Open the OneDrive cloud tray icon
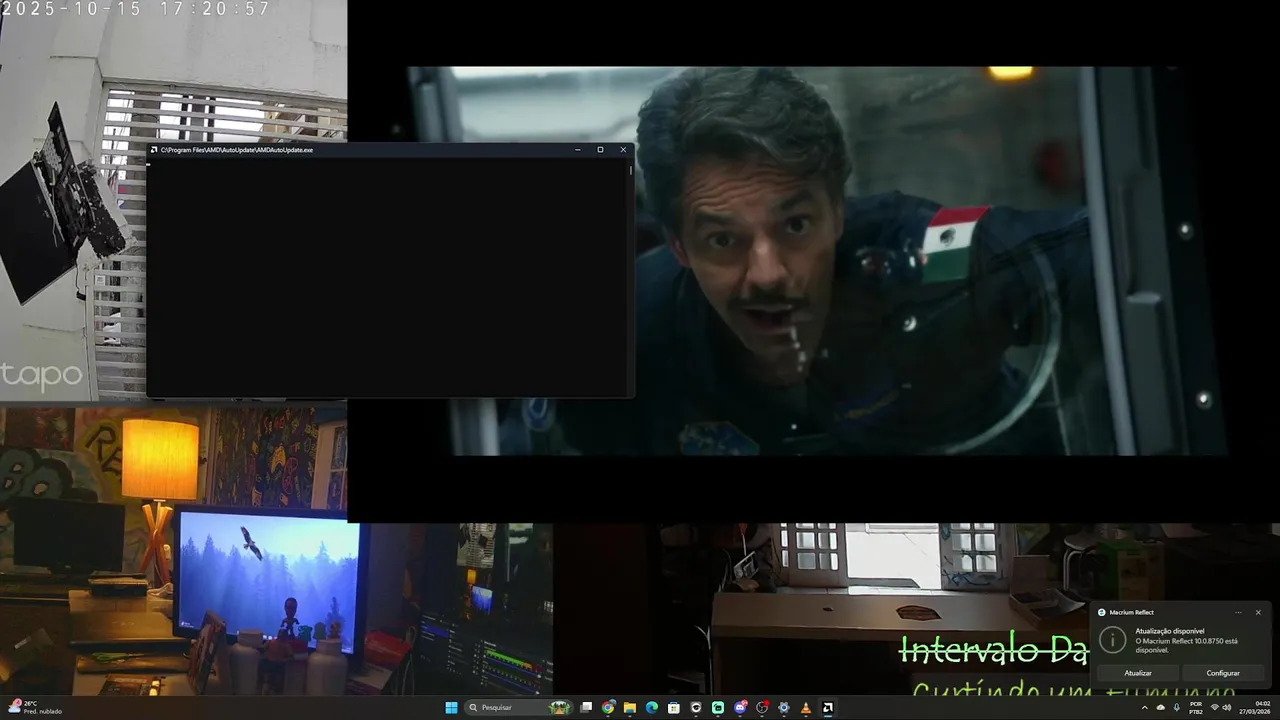 coord(1161,708)
